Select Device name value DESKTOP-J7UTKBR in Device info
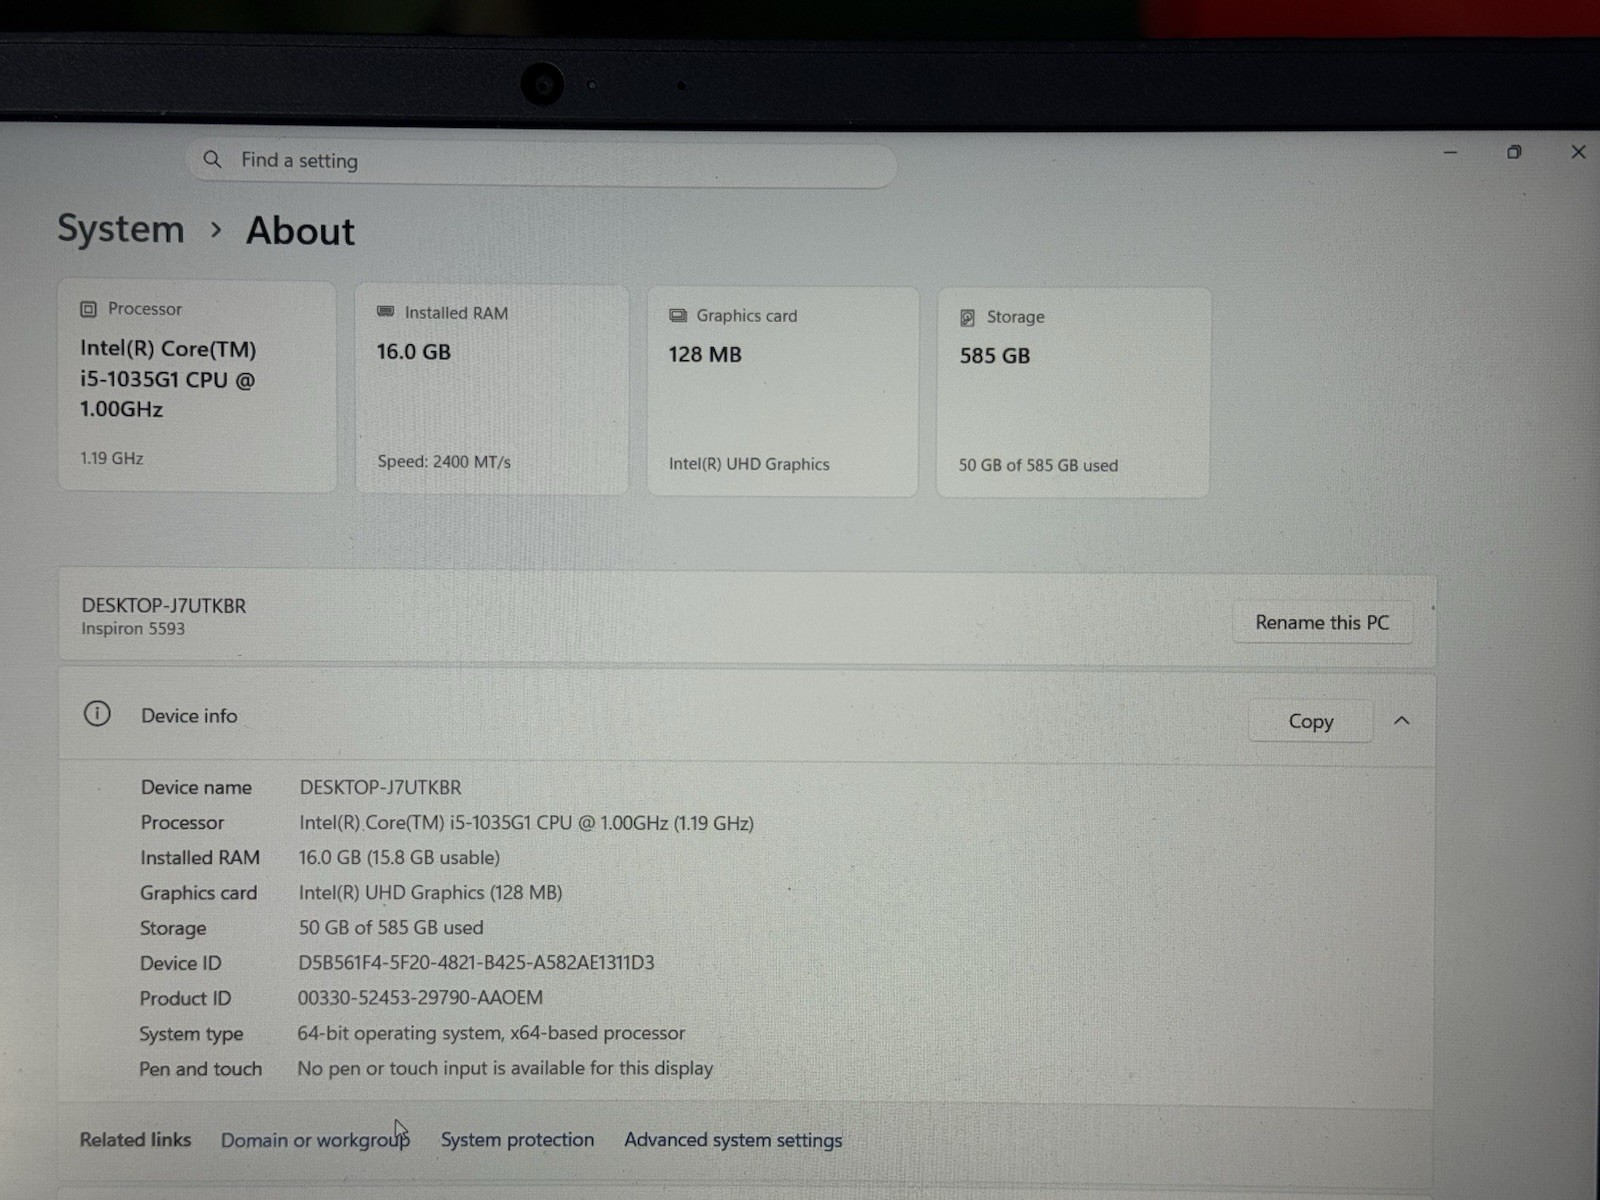 [x=380, y=787]
